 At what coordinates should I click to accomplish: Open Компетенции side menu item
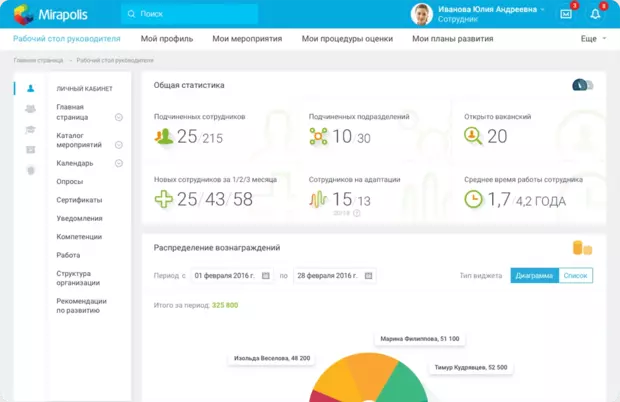tap(79, 237)
